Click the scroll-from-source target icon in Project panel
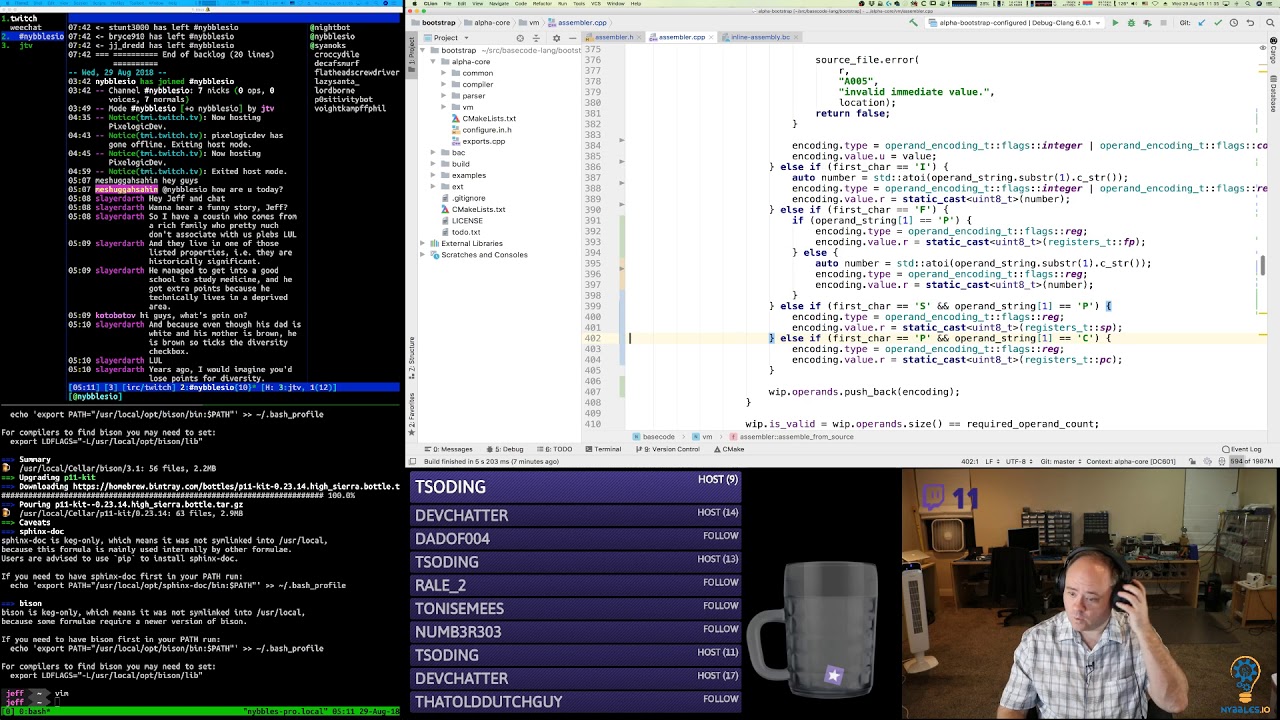Screen dimensions: 1280x720 coord(520,38)
